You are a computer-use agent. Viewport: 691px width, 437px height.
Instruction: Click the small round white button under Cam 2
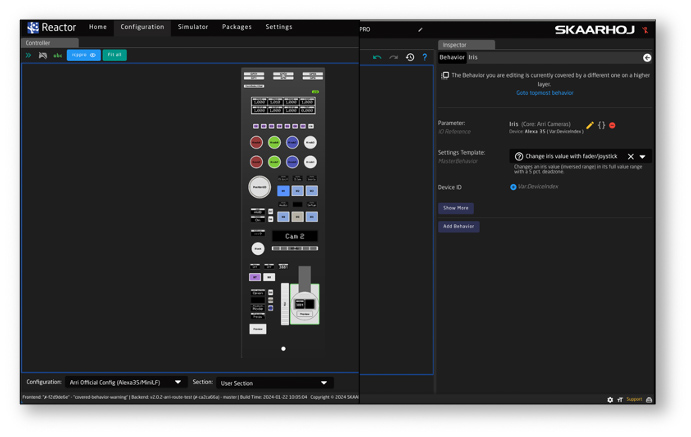(258, 249)
